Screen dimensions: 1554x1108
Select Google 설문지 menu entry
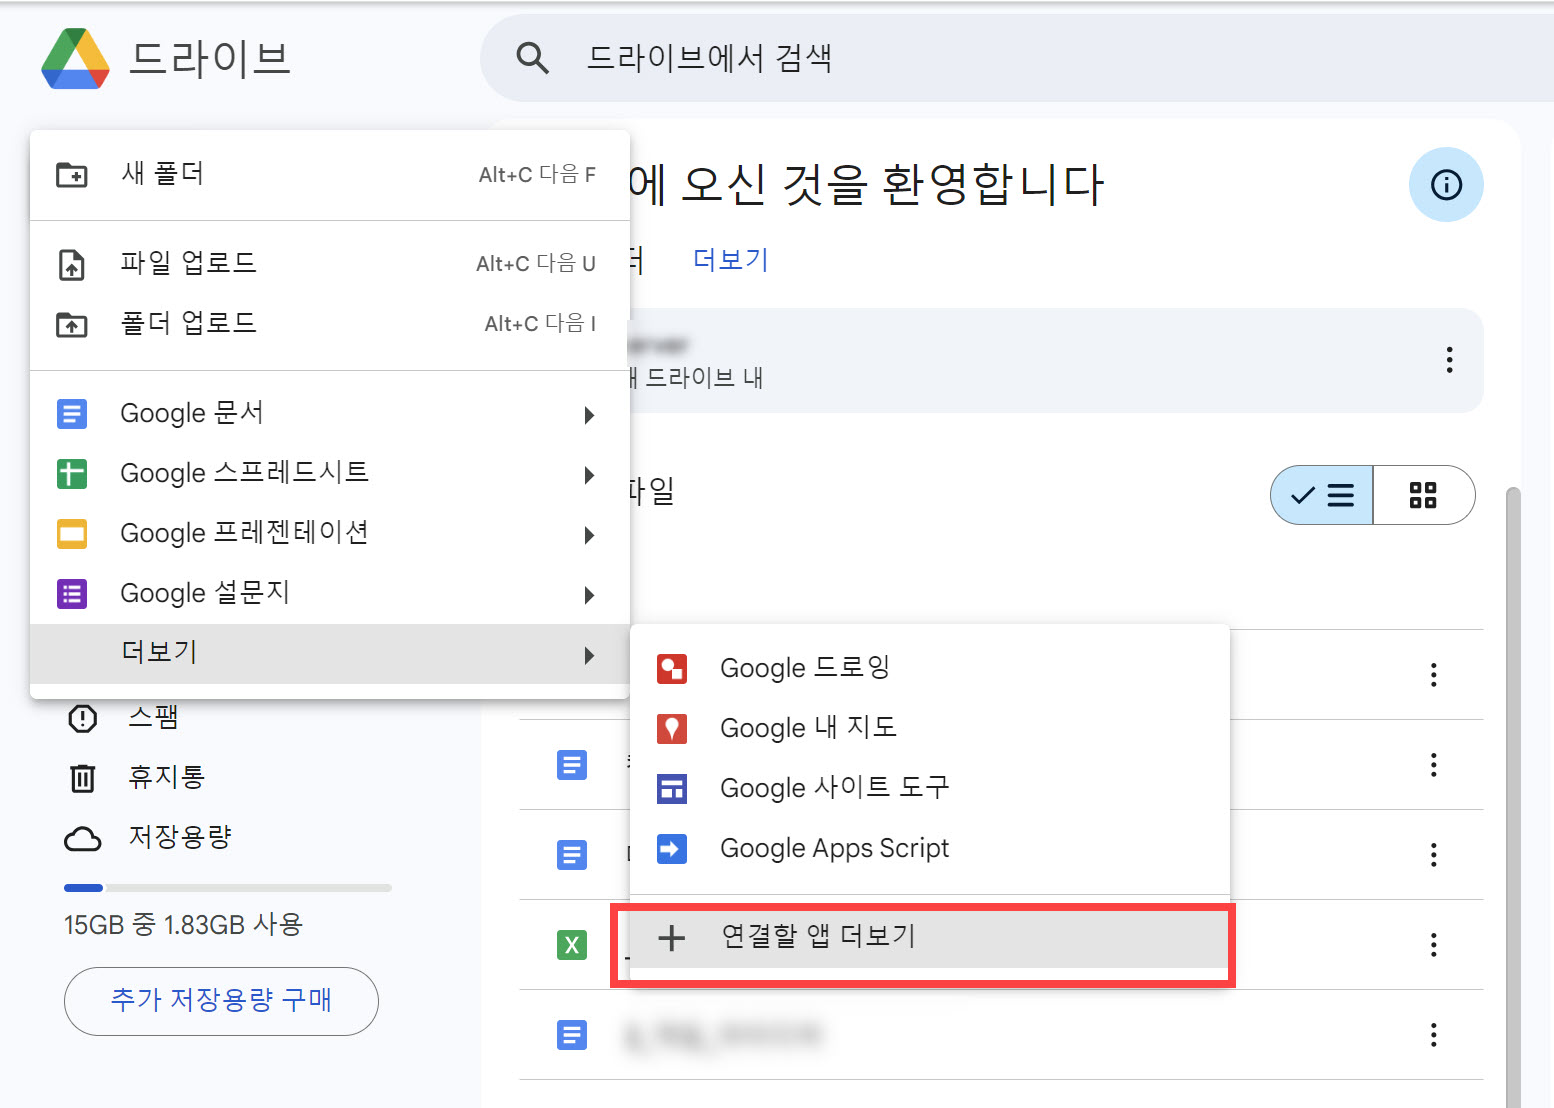pyautogui.click(x=330, y=593)
